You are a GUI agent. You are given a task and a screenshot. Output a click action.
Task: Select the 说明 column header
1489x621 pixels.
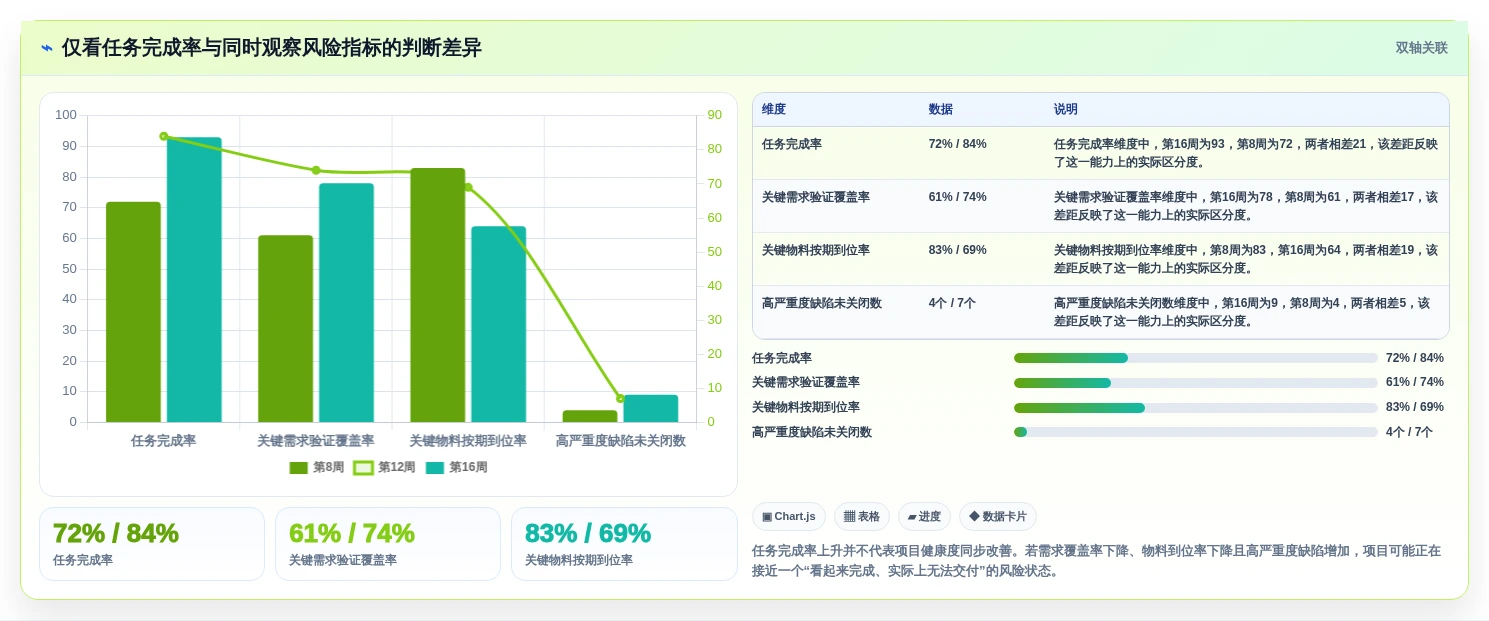(1066, 109)
